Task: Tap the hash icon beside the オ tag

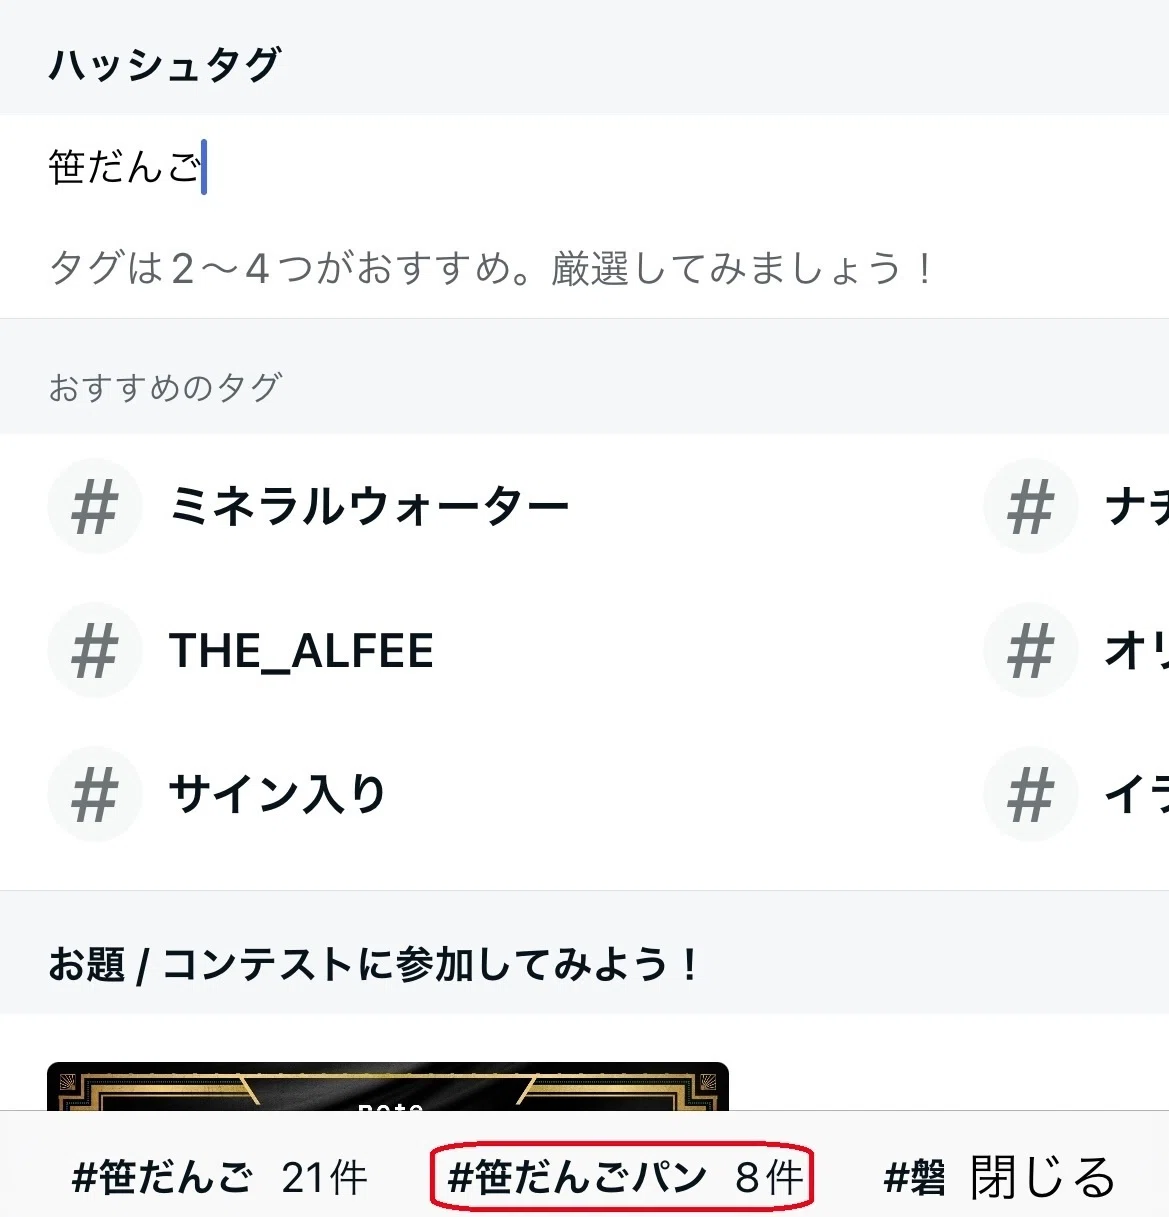Action: coord(1030,650)
